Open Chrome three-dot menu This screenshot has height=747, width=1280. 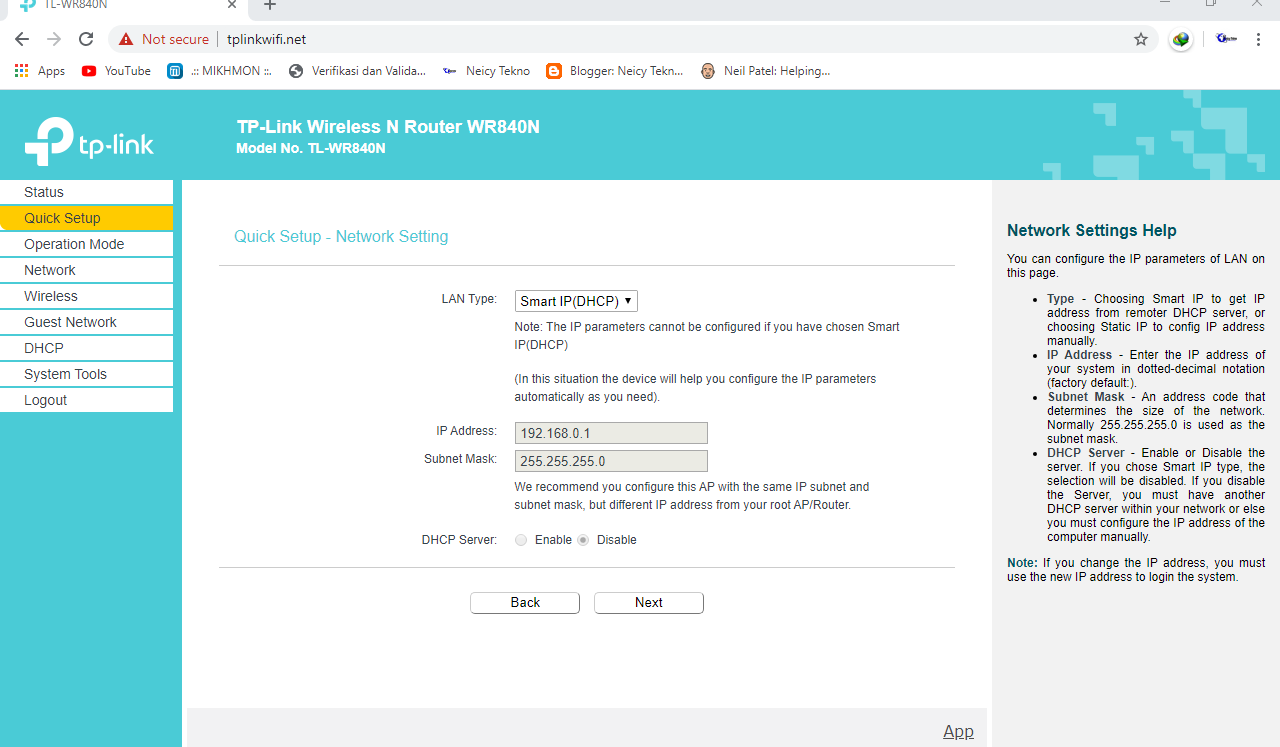[1259, 39]
